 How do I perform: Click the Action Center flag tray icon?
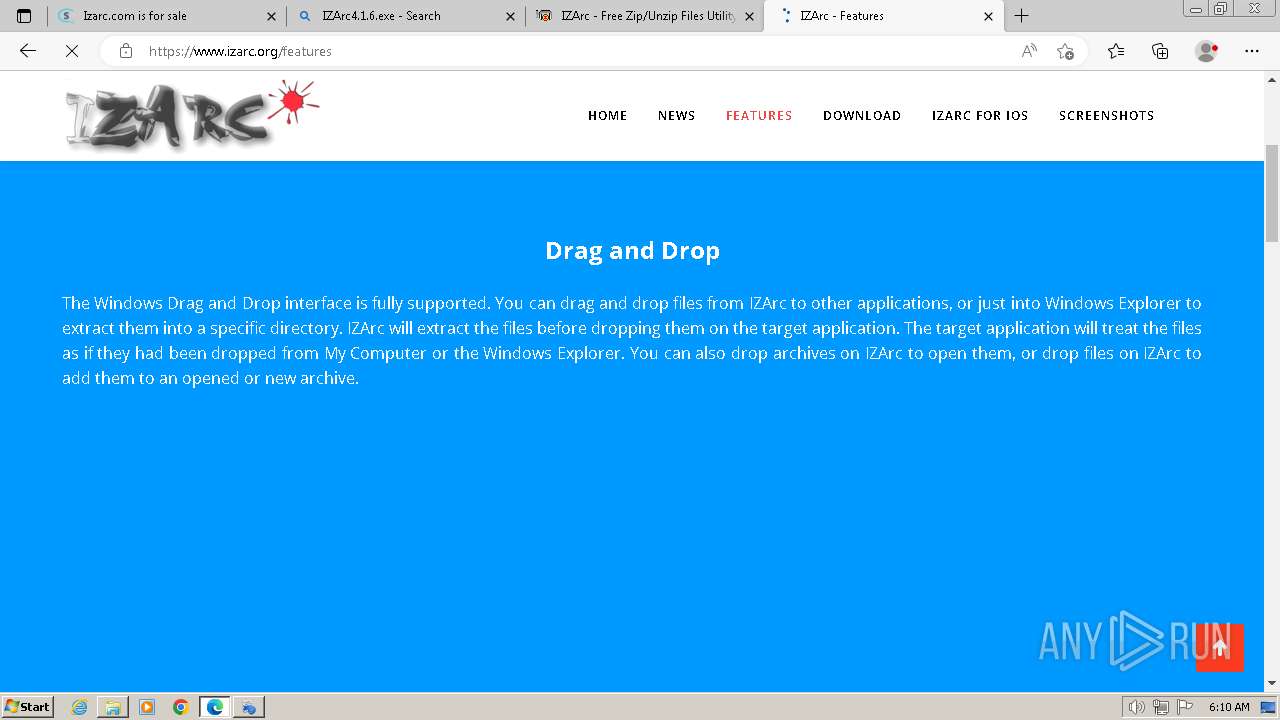click(1184, 707)
